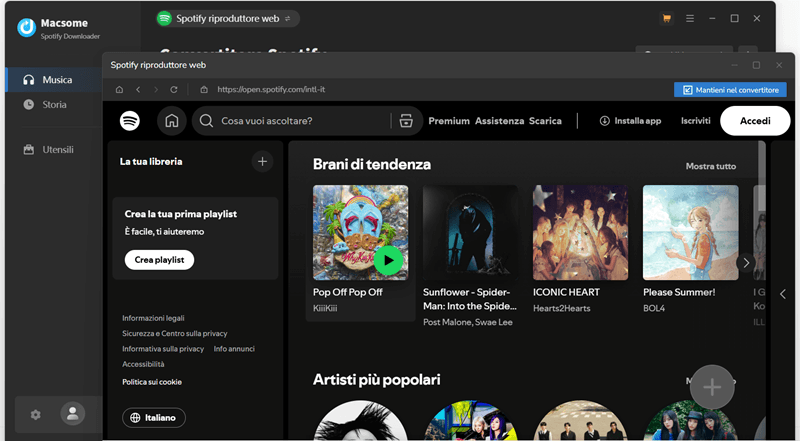800x441 pixels.
Task: Open the Sunflower Spider-Man album cover
Action: (470, 233)
